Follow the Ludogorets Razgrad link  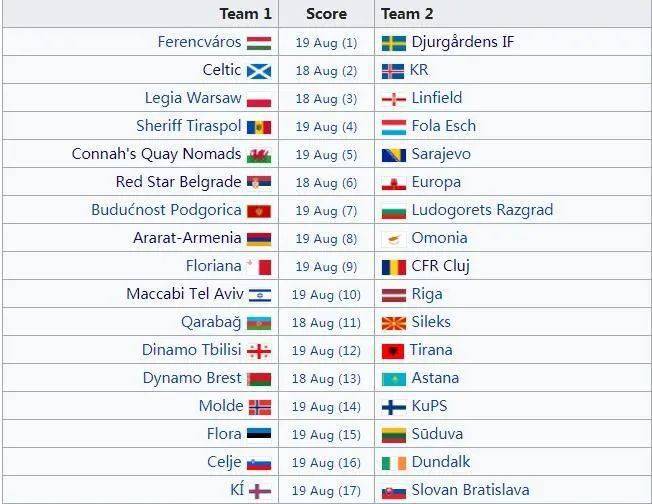click(482, 210)
